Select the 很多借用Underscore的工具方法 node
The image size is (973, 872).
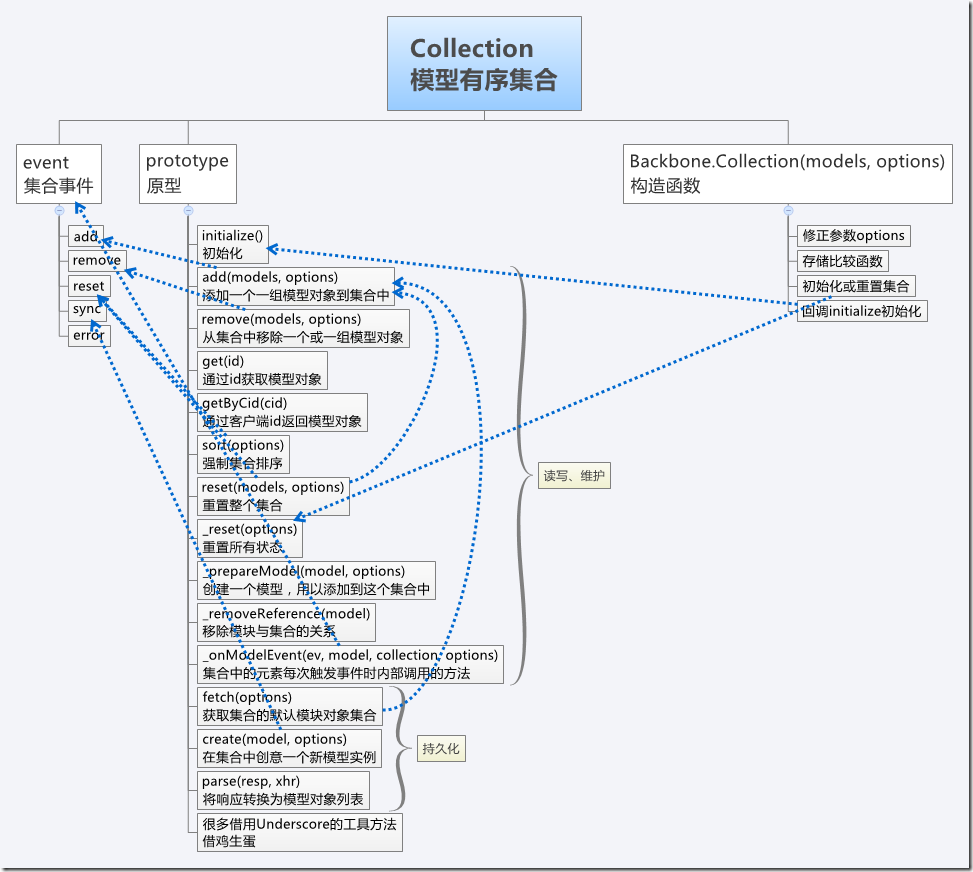[300, 832]
